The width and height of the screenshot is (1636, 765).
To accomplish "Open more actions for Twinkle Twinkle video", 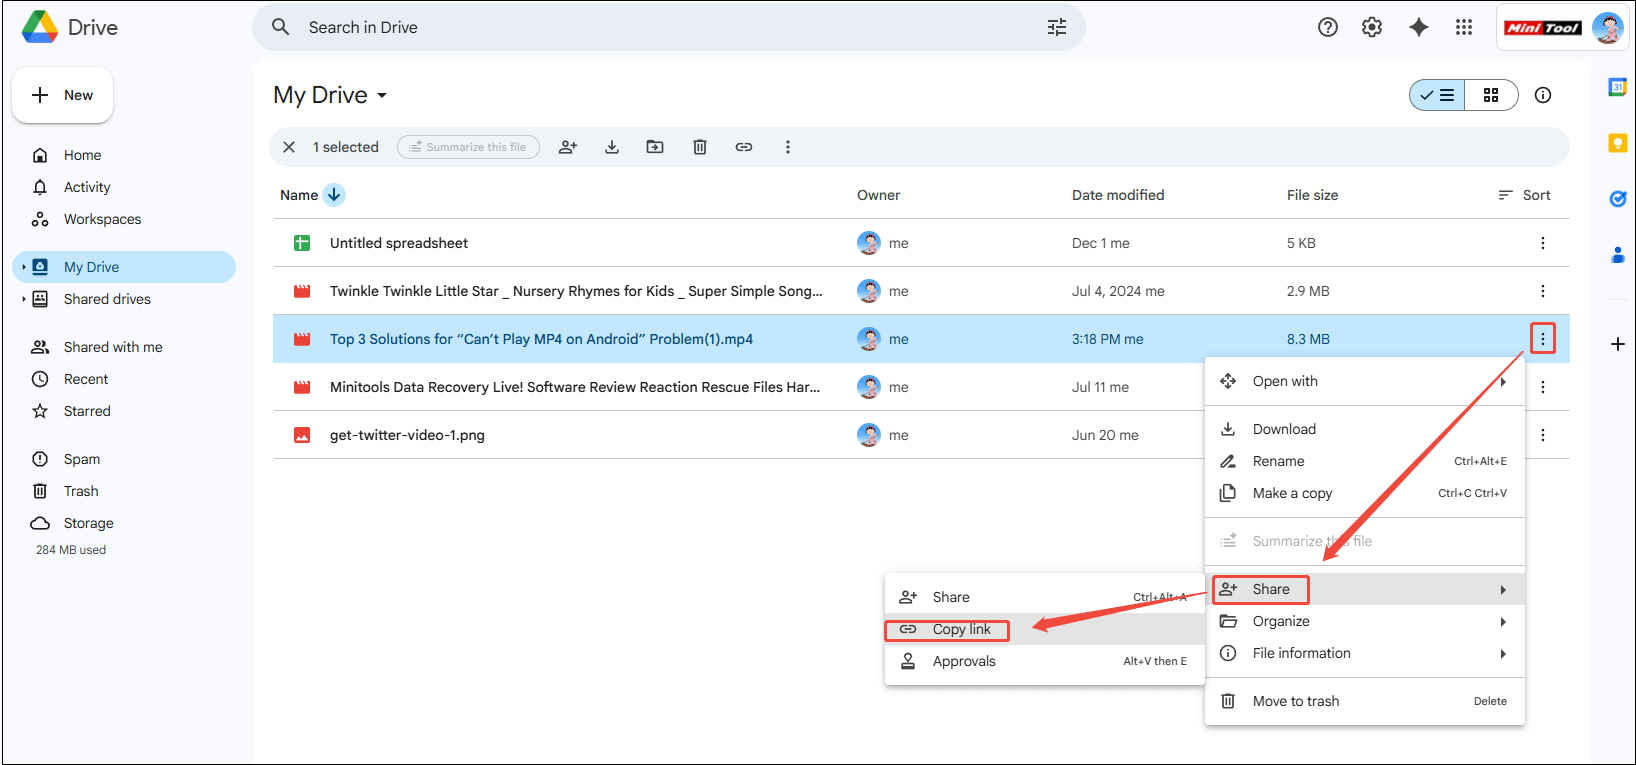I will [1543, 291].
